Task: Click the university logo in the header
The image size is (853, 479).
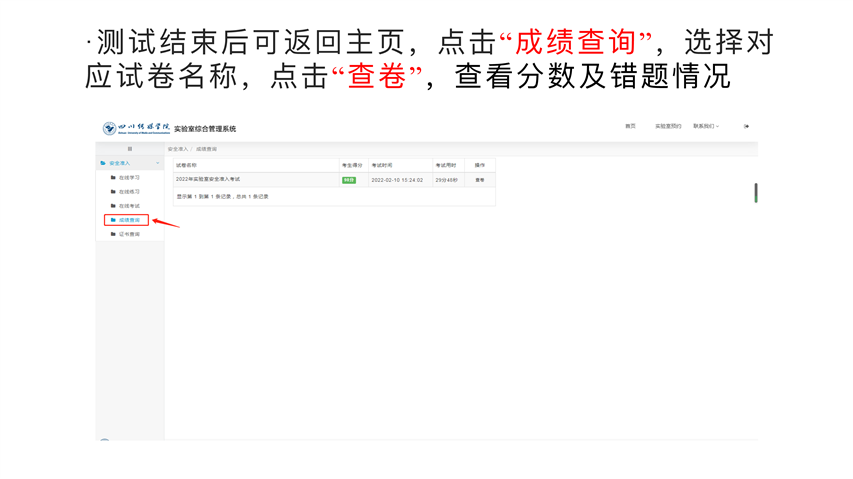Action: coord(110,129)
